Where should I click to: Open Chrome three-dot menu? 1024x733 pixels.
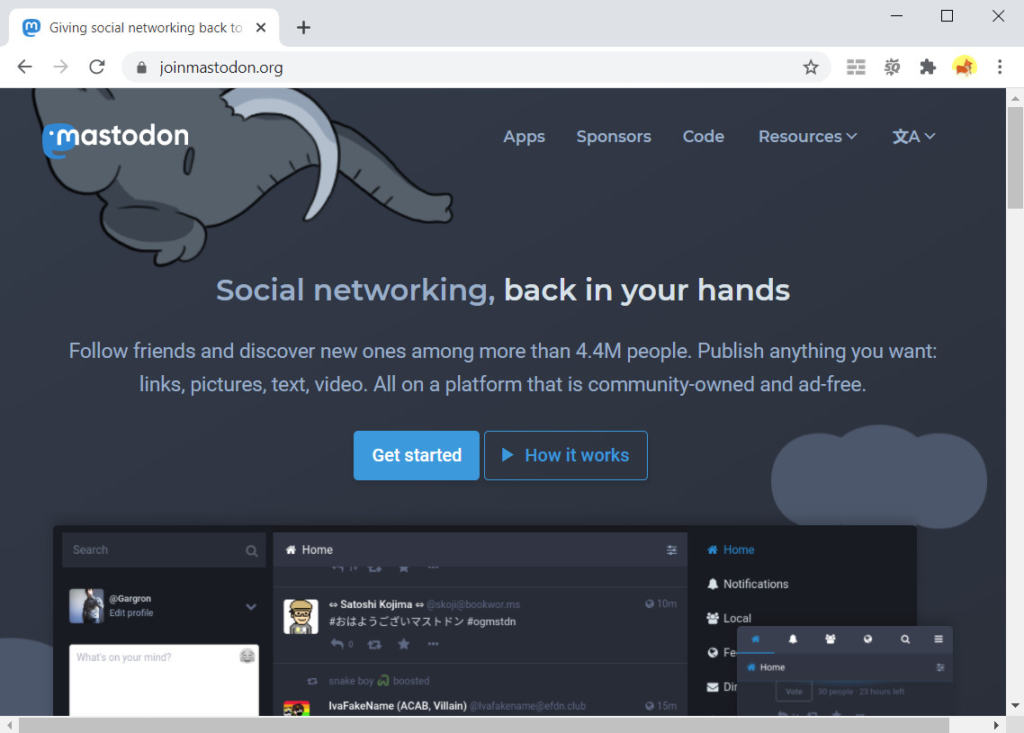pyautogui.click(x=999, y=67)
